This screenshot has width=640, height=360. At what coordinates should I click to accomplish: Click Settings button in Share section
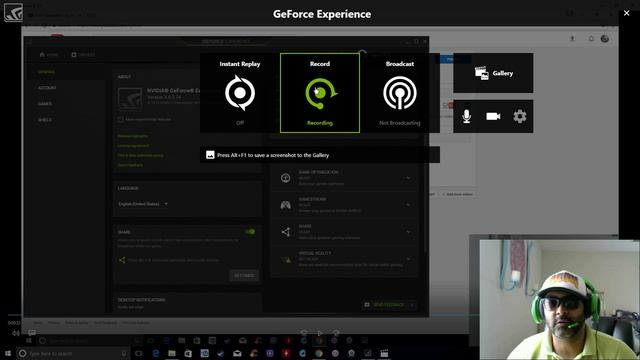pos(244,276)
